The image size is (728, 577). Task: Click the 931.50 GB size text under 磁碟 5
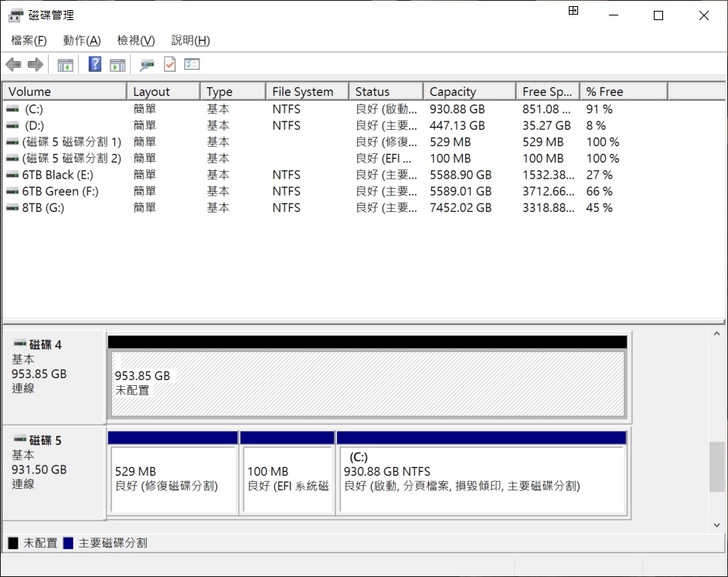39,470
